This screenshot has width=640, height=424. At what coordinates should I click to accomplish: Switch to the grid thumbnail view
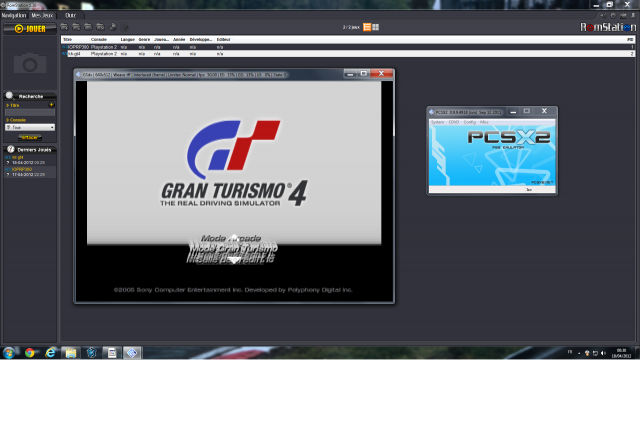click(x=376, y=27)
